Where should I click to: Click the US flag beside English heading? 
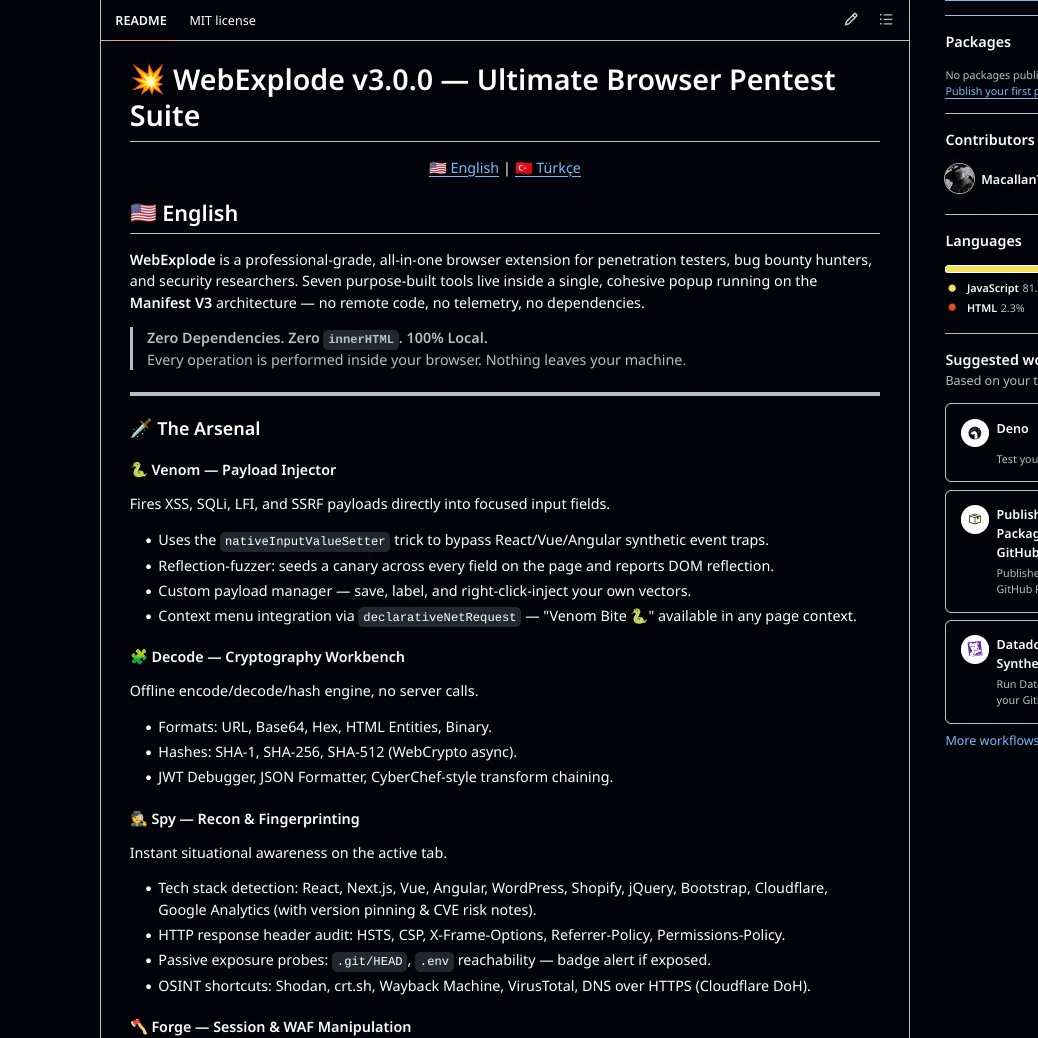tap(143, 213)
